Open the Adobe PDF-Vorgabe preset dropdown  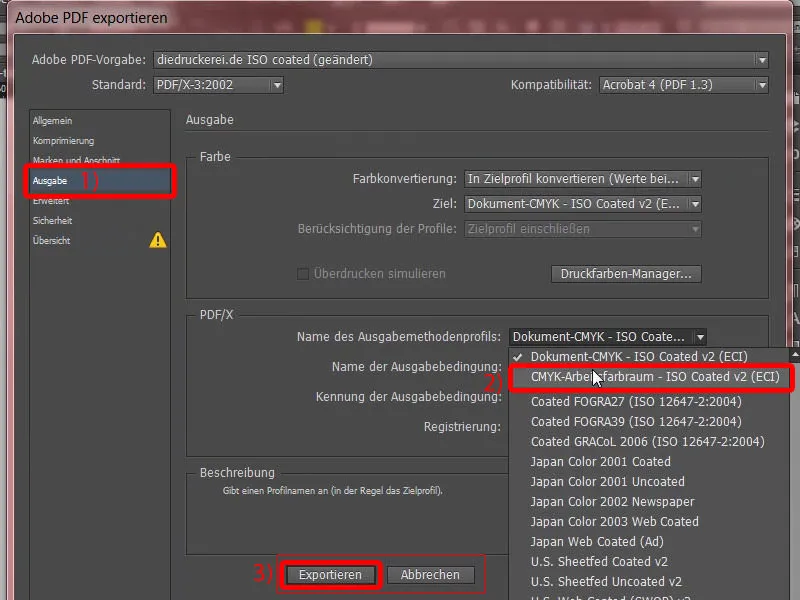461,60
